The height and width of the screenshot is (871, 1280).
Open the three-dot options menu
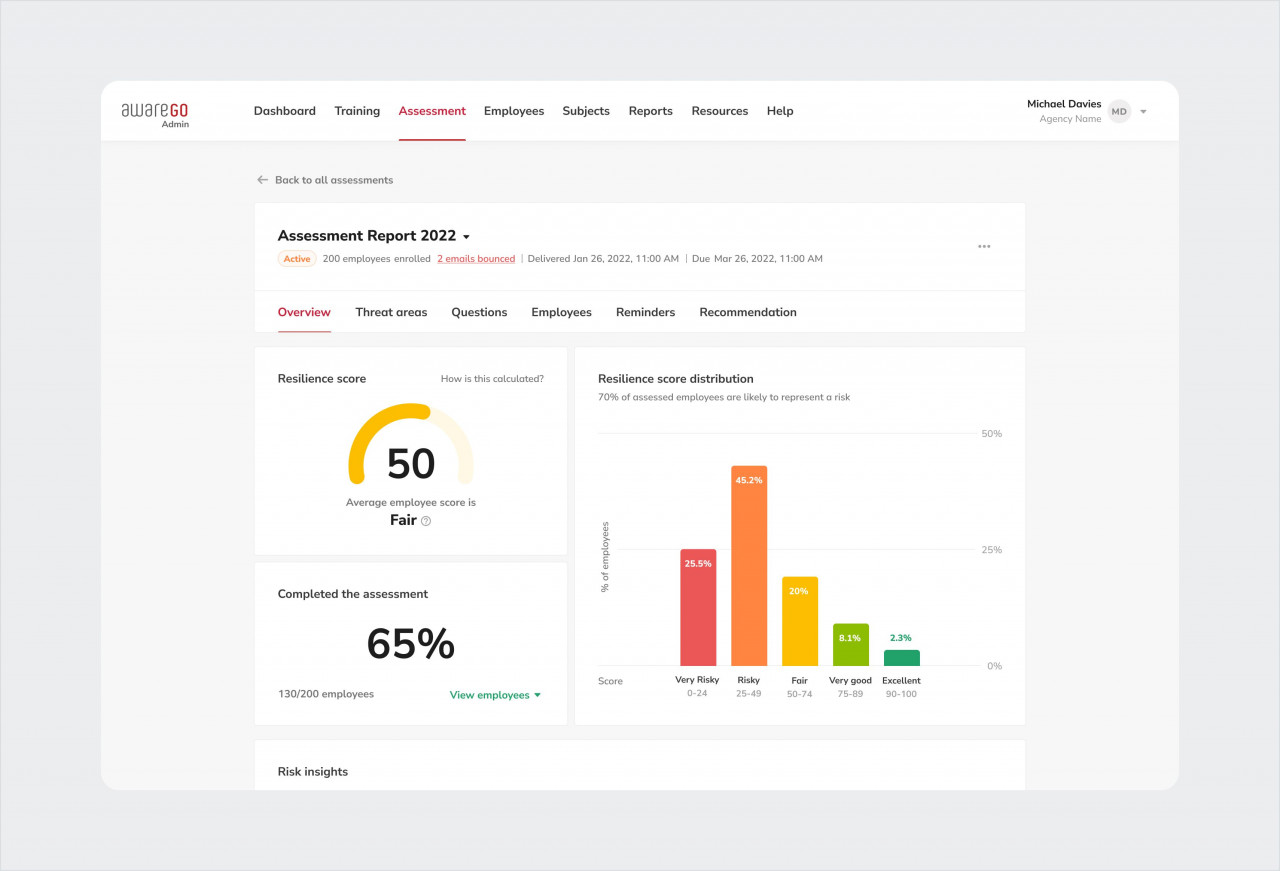[984, 246]
